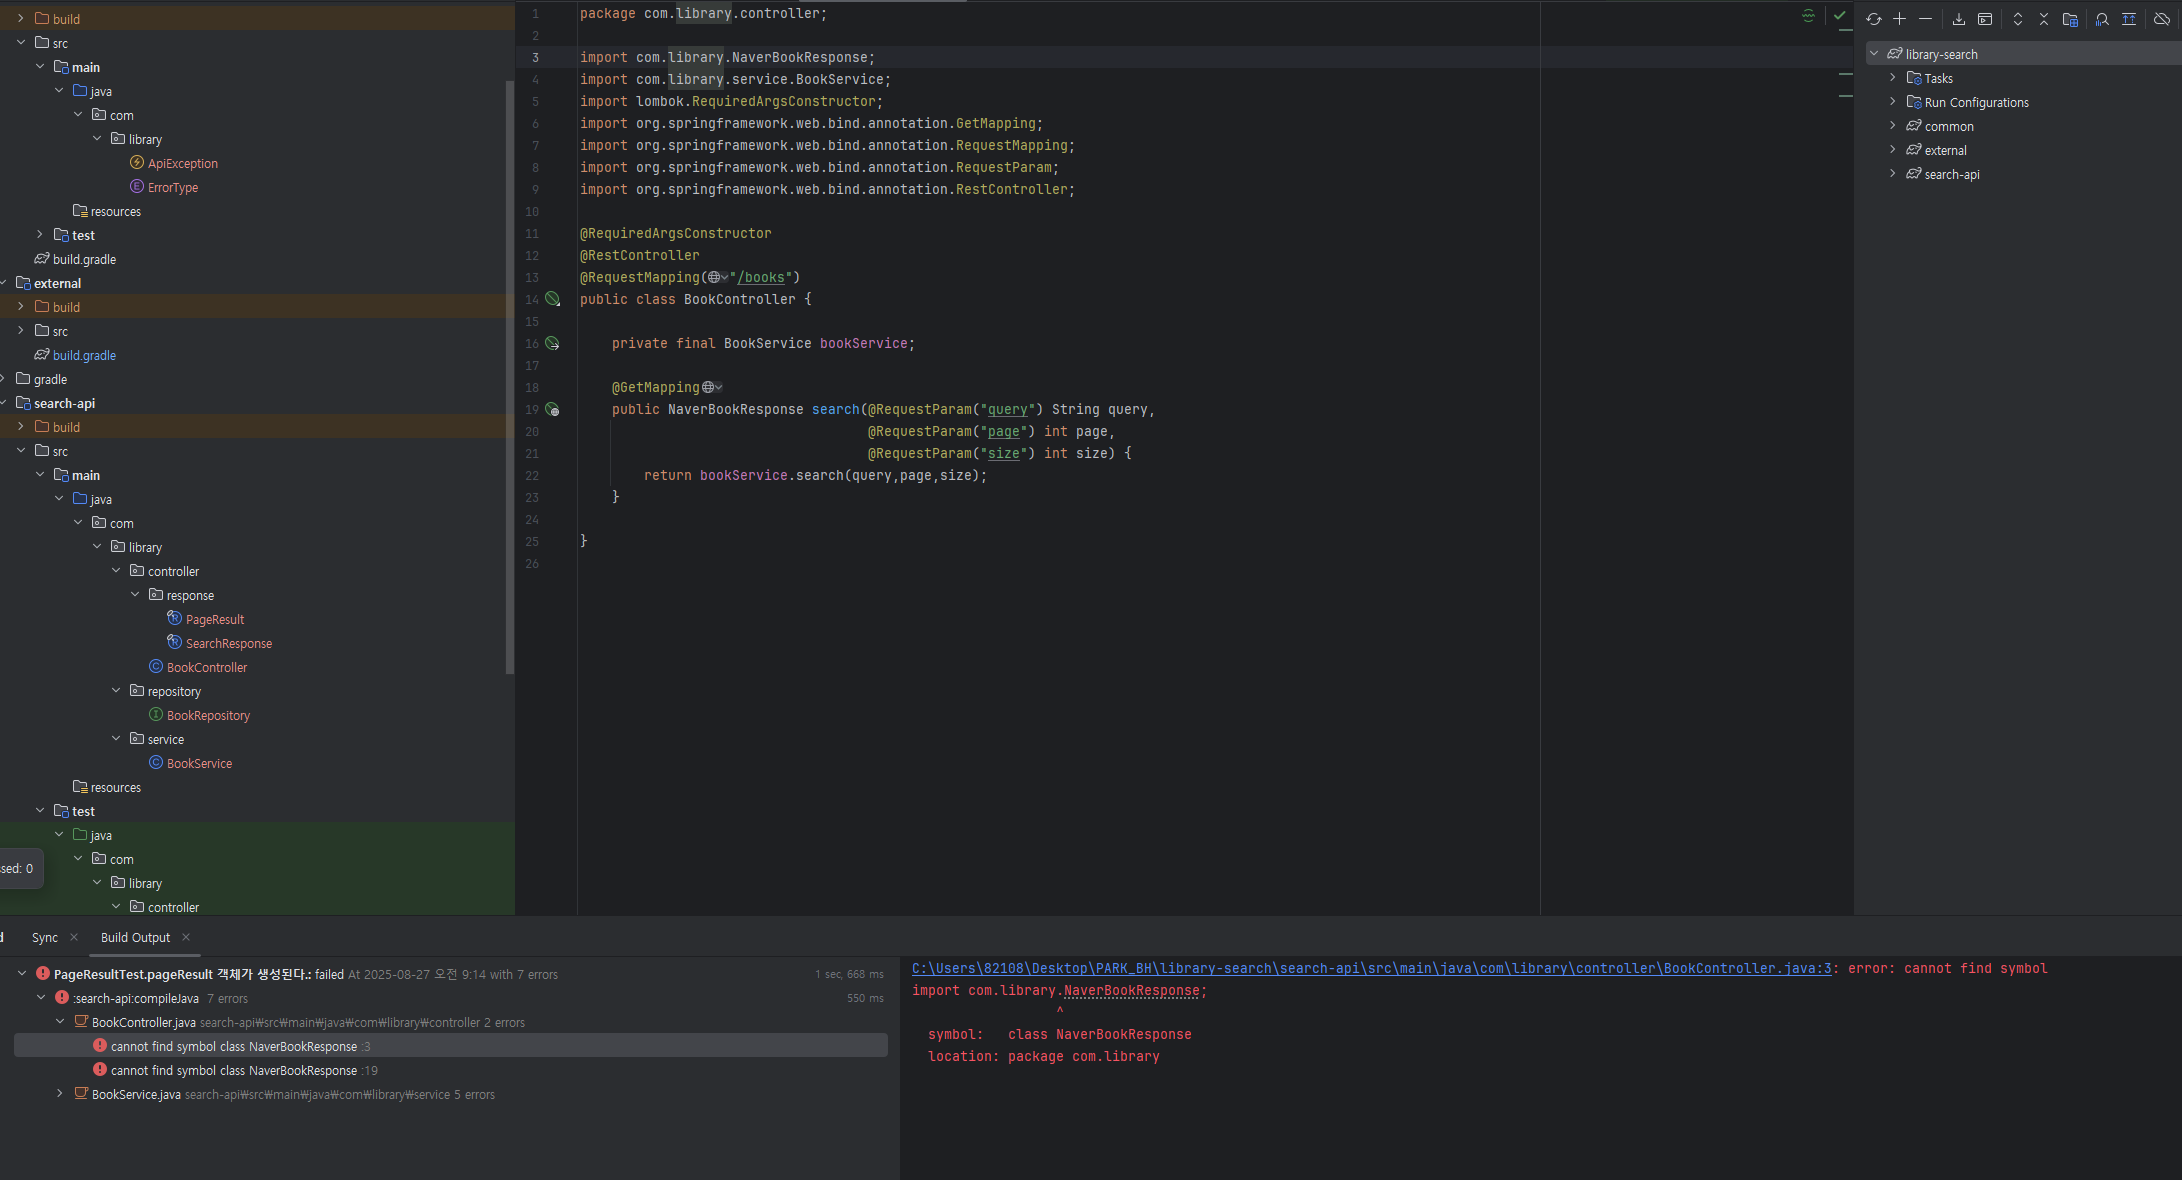The height and width of the screenshot is (1180, 2182).
Task: Expand Run Configurations in Gradle panel
Action: click(x=1892, y=102)
